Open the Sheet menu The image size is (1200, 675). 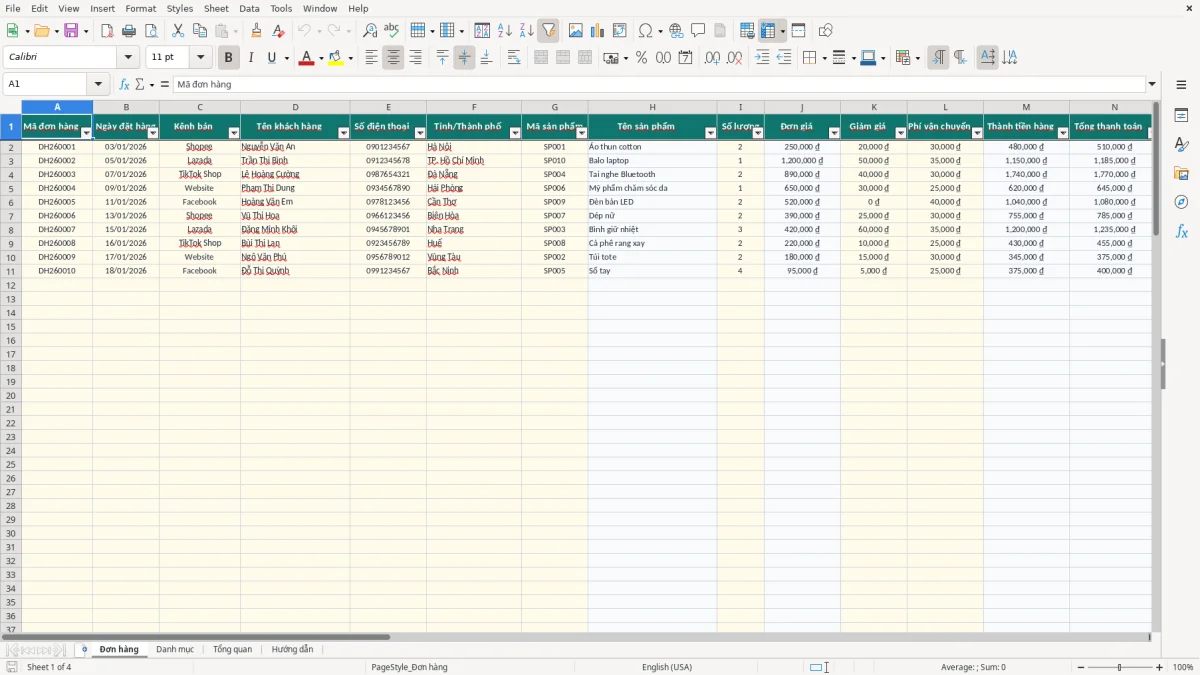tap(216, 8)
